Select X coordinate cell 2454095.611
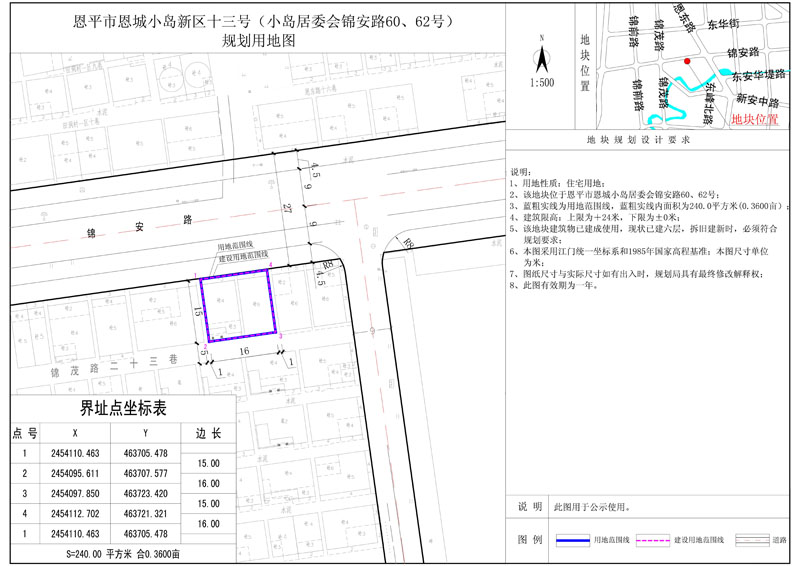The image size is (800, 566). [x=76, y=473]
